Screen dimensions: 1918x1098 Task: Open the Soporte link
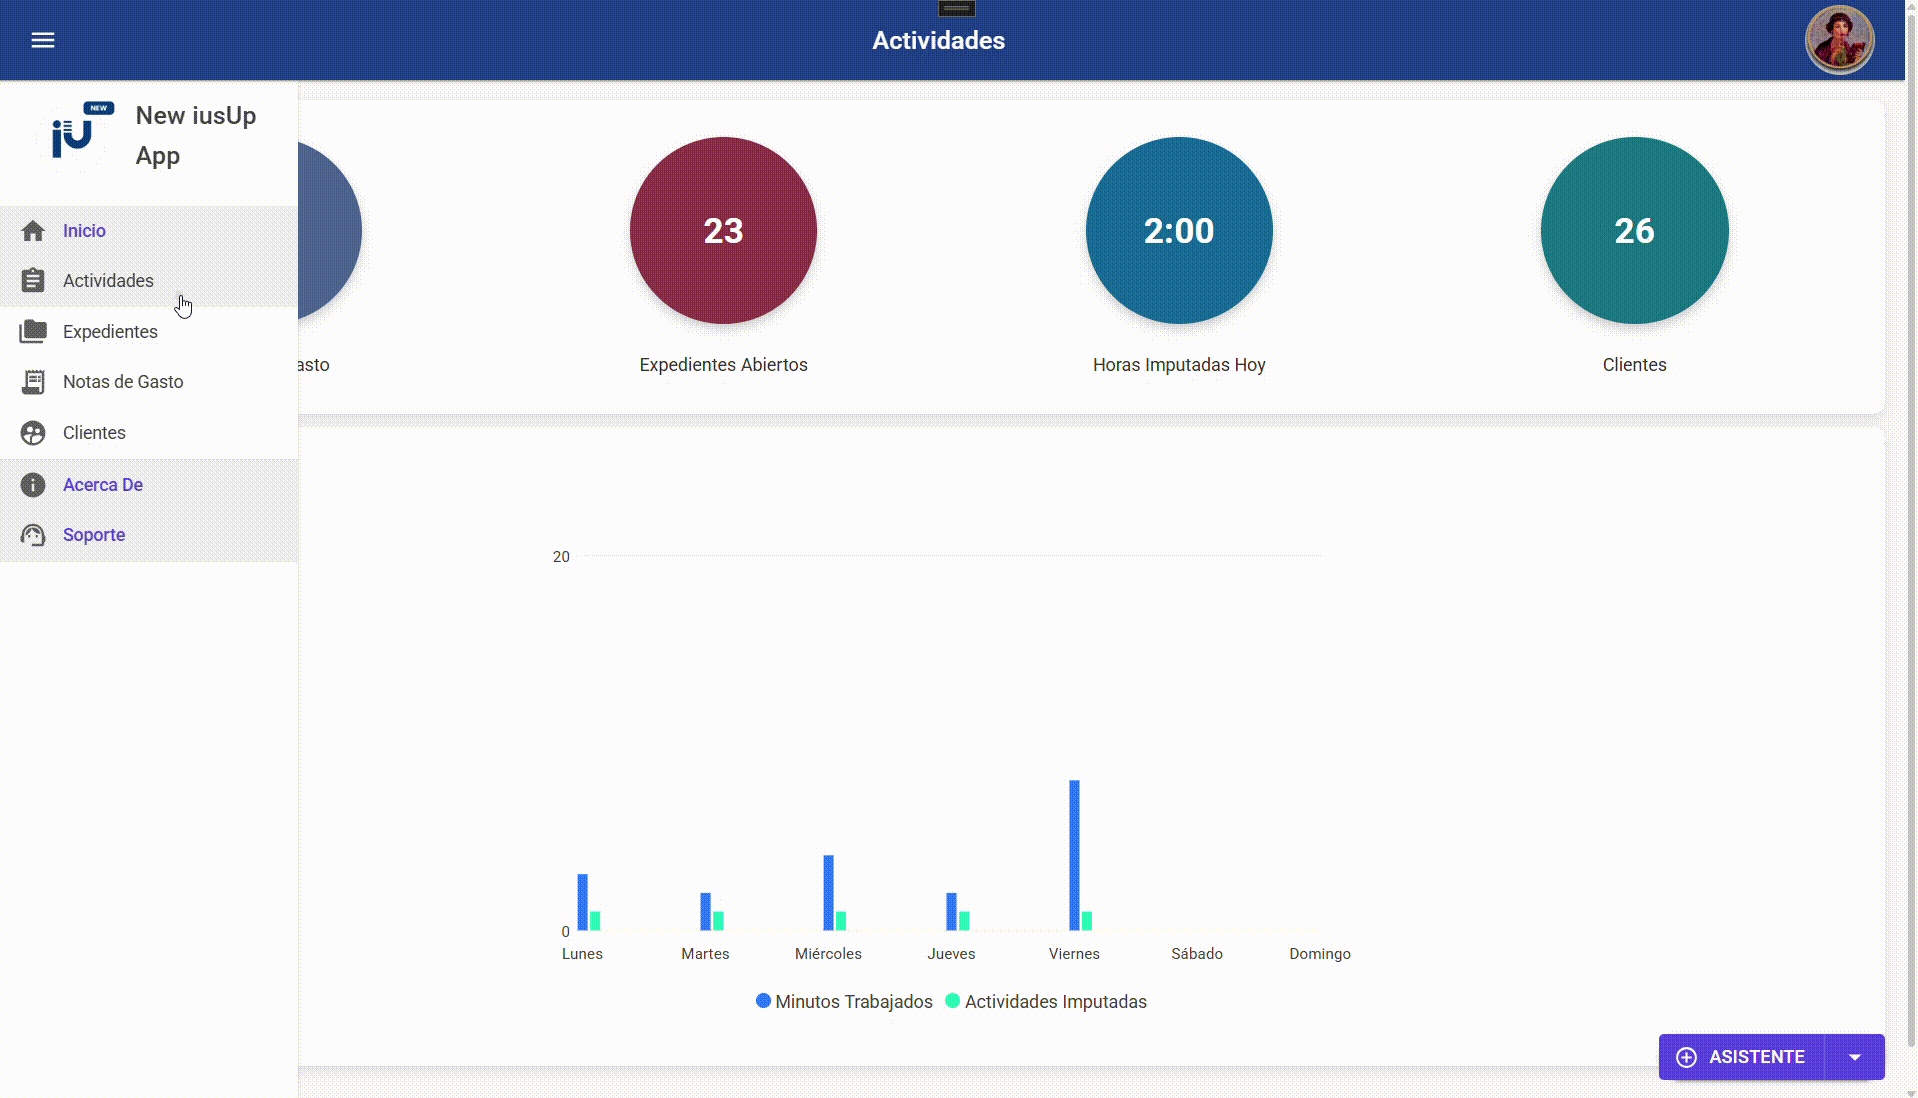pyautogui.click(x=94, y=535)
